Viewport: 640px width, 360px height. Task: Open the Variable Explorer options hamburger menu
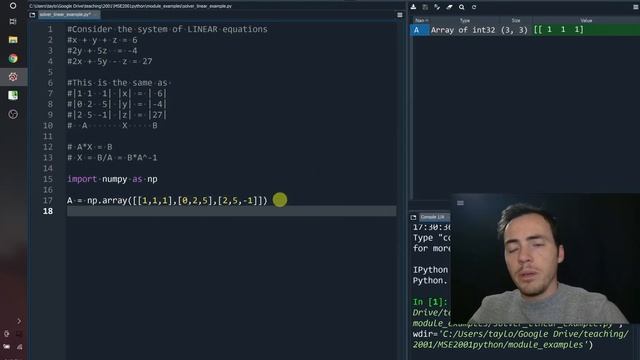tap(636, 7)
